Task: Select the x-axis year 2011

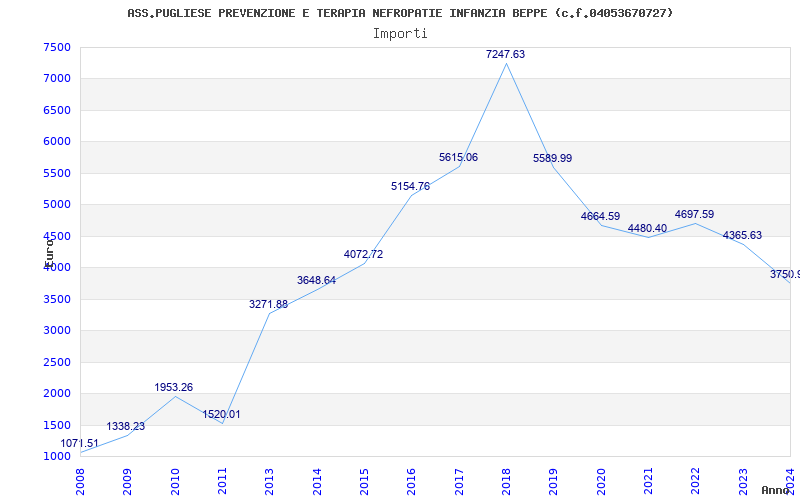Action: [222, 482]
